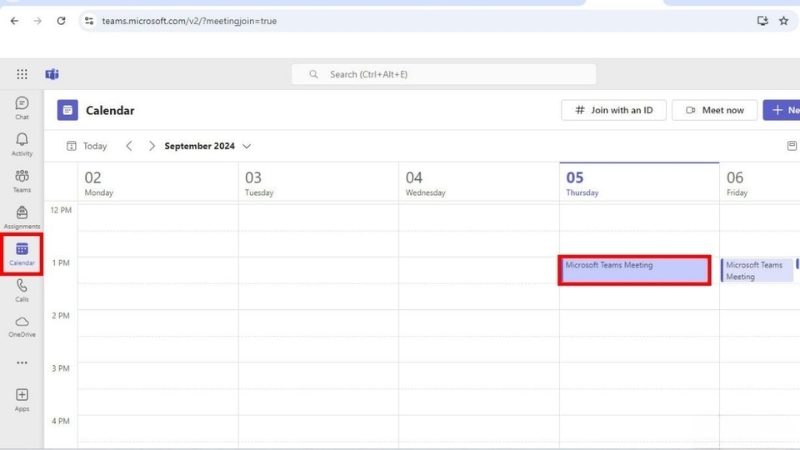Open Chat in the sidebar
The image size is (800, 450).
[22, 108]
